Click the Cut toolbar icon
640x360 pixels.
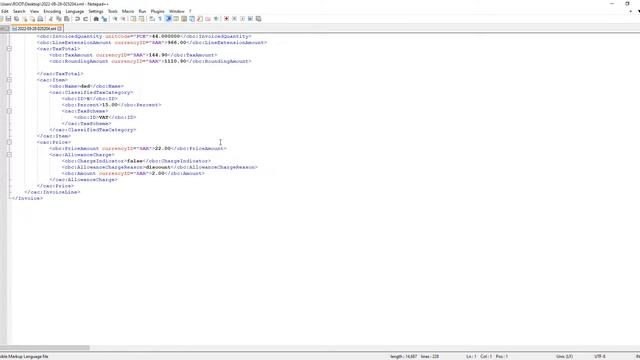[51, 19]
